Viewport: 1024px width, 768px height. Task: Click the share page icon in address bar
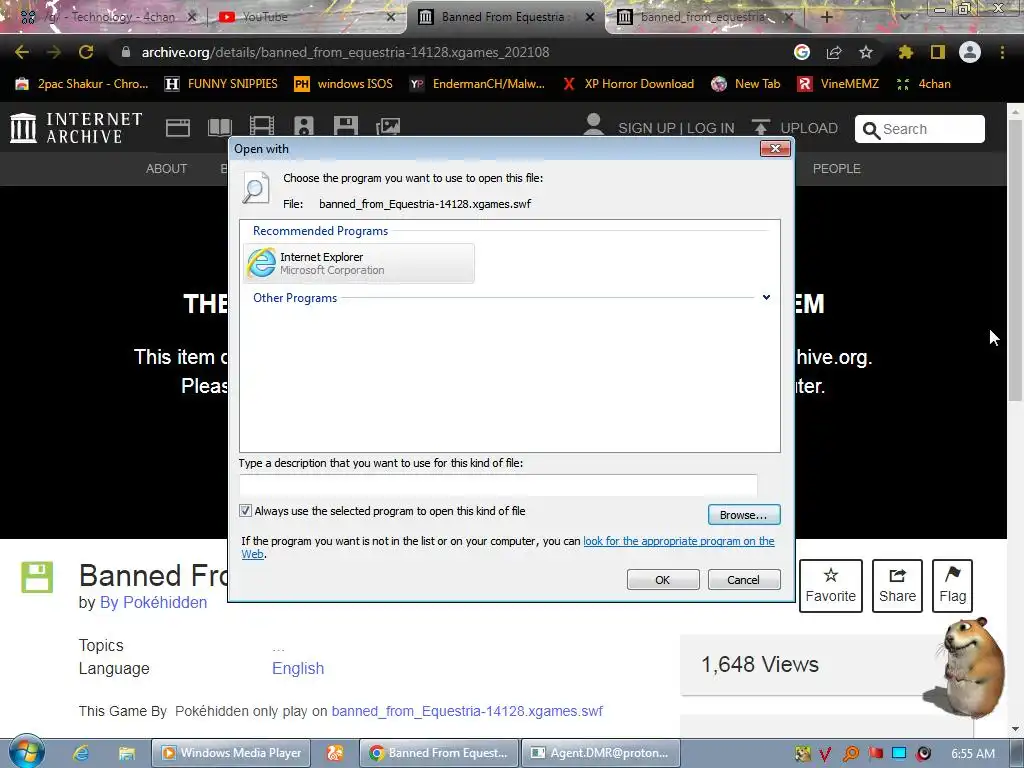(x=834, y=52)
